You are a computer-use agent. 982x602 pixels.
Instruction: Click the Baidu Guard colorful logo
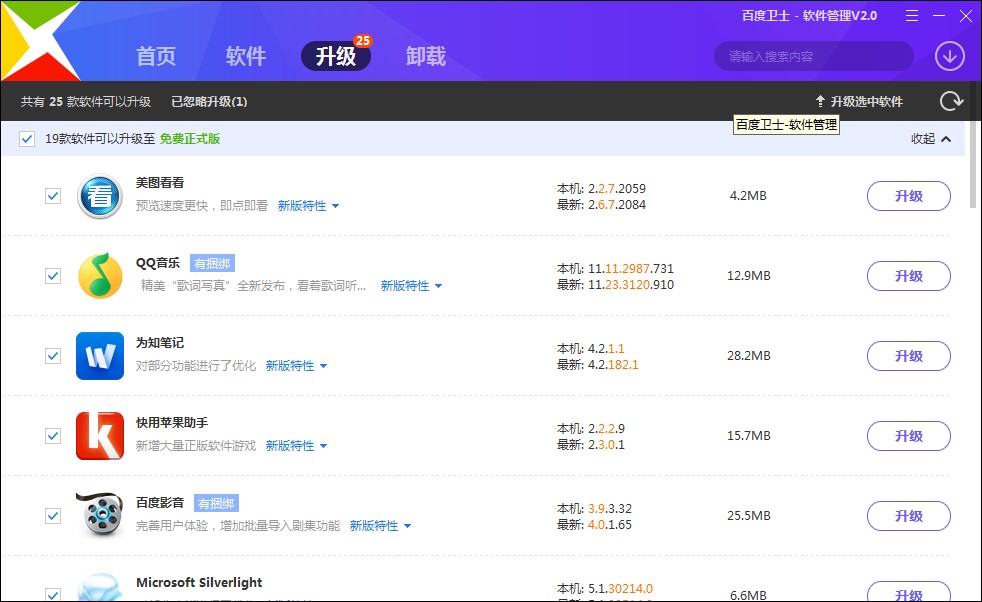coord(39,40)
